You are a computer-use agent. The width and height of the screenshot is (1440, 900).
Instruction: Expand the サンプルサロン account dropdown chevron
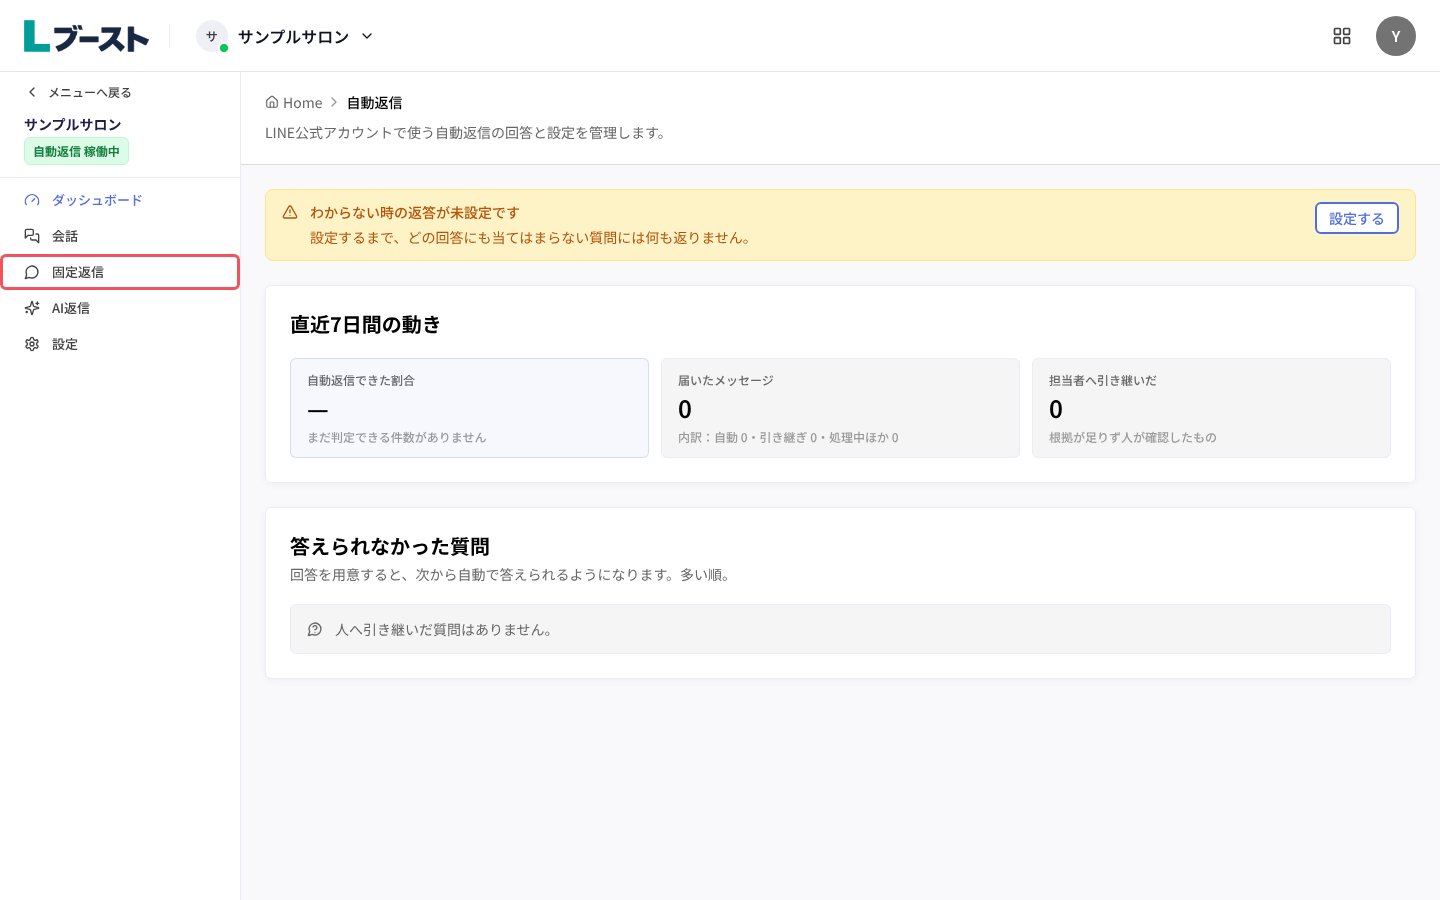367,36
